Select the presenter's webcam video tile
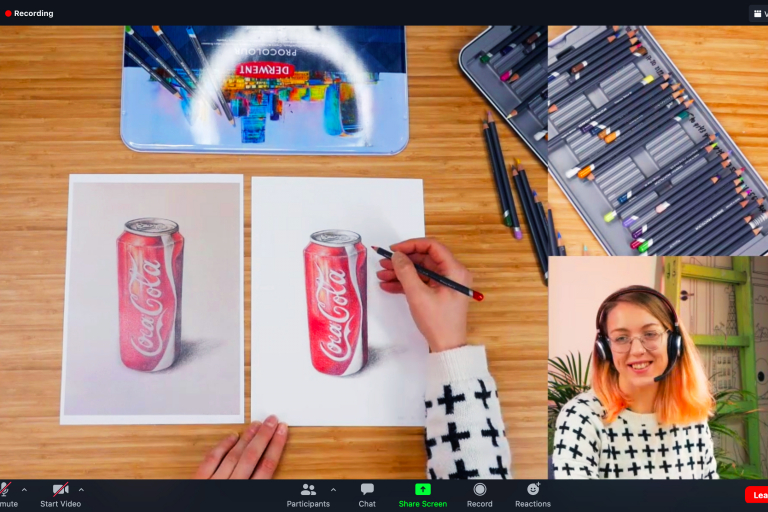768x512 pixels. click(x=657, y=367)
